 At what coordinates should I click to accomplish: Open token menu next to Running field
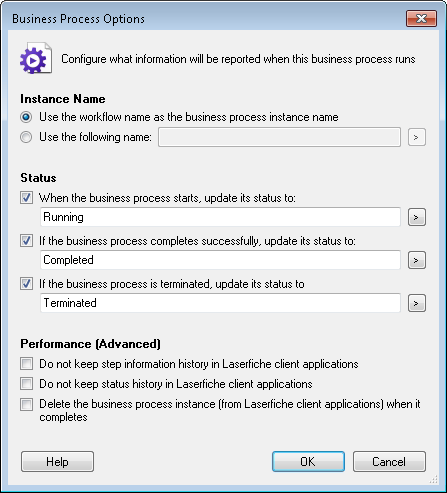[417, 217]
